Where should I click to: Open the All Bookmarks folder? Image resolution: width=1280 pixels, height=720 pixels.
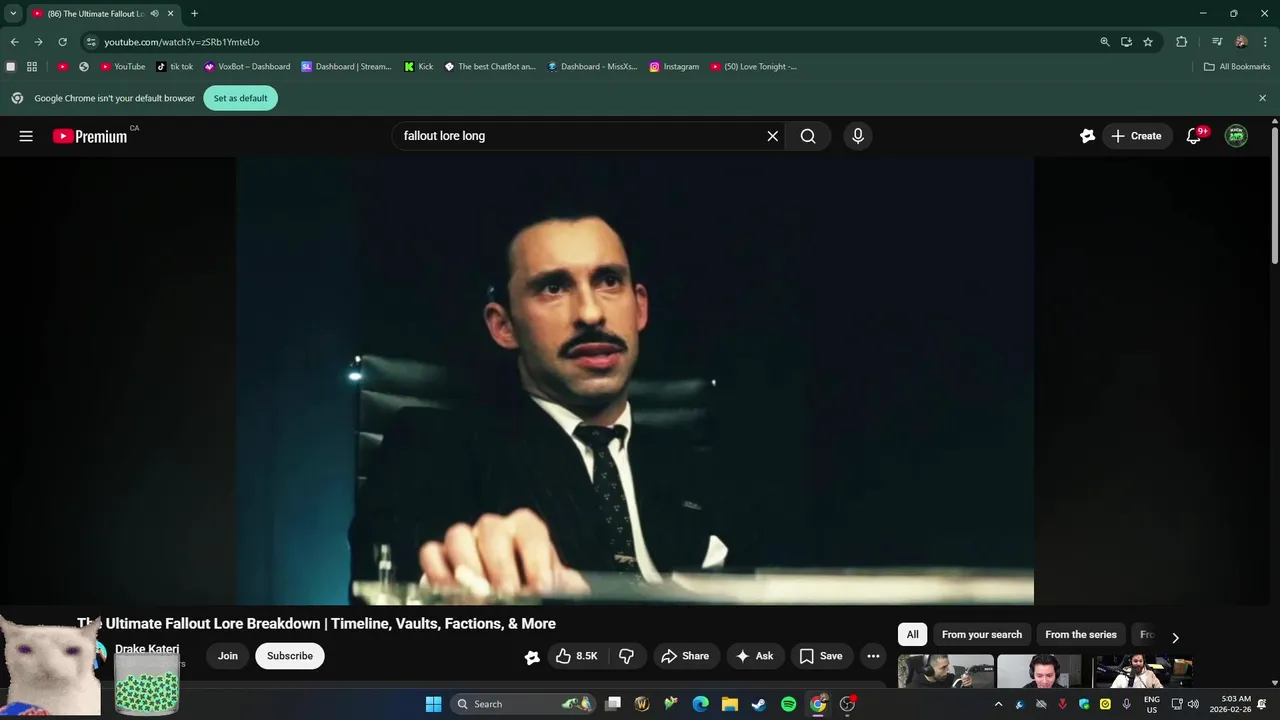click(1237, 67)
